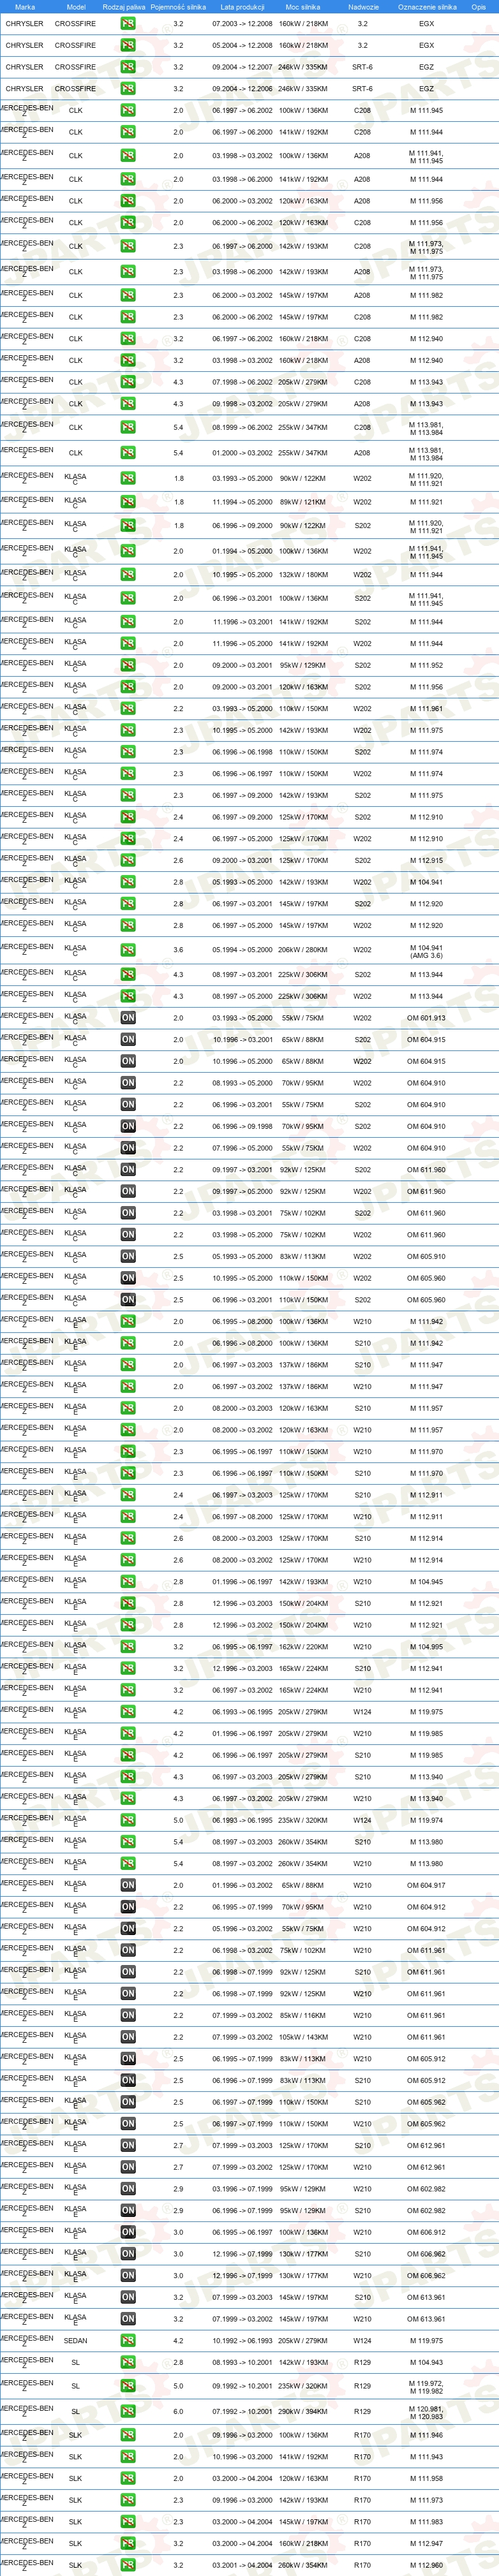Click PB icon in Crossfire 09.2004 -> 12.2006 row
Viewport: 499px width, 2576px height.
pos(128,89)
